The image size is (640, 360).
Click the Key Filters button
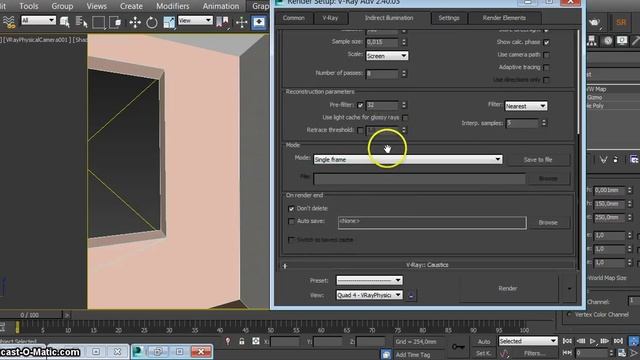(x=535, y=353)
